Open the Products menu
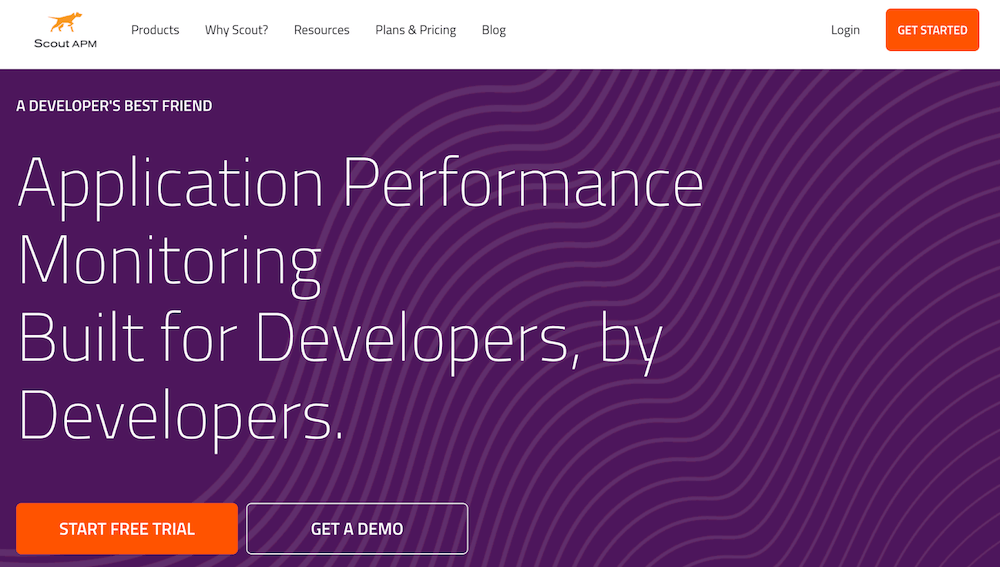Image resolution: width=1000 pixels, height=567 pixels. (x=155, y=30)
